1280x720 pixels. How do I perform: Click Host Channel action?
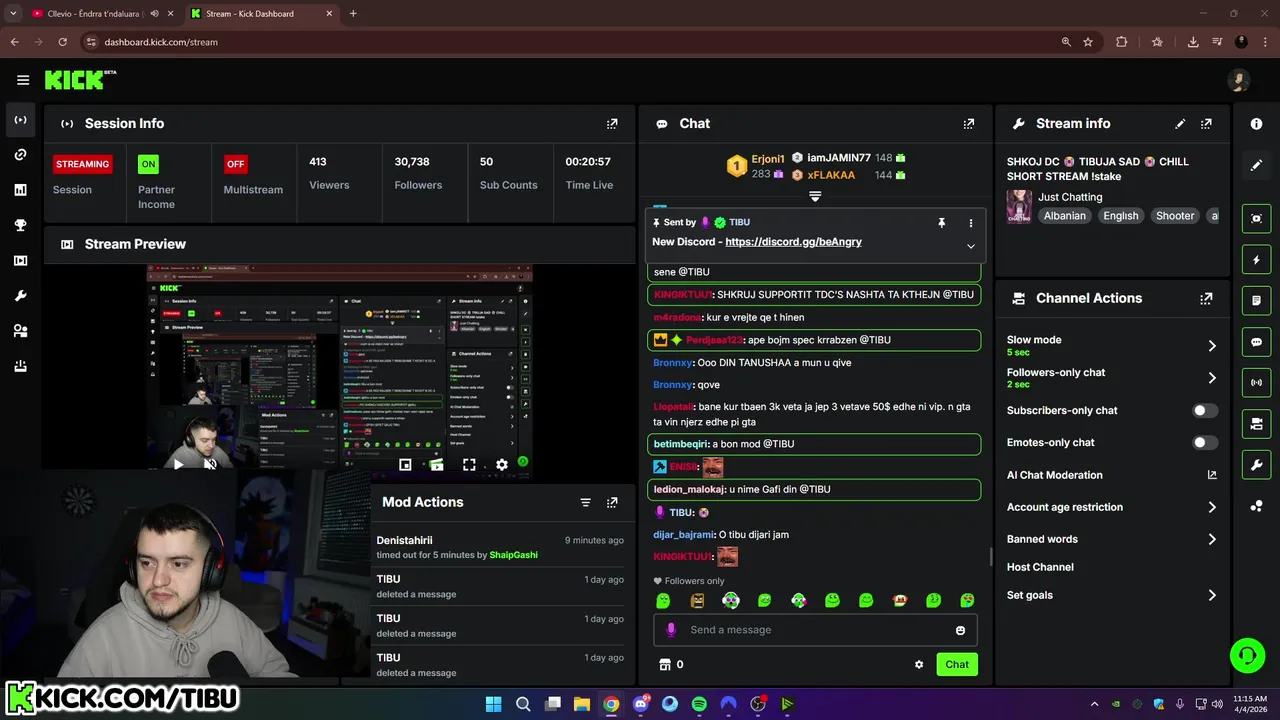[1040, 567]
